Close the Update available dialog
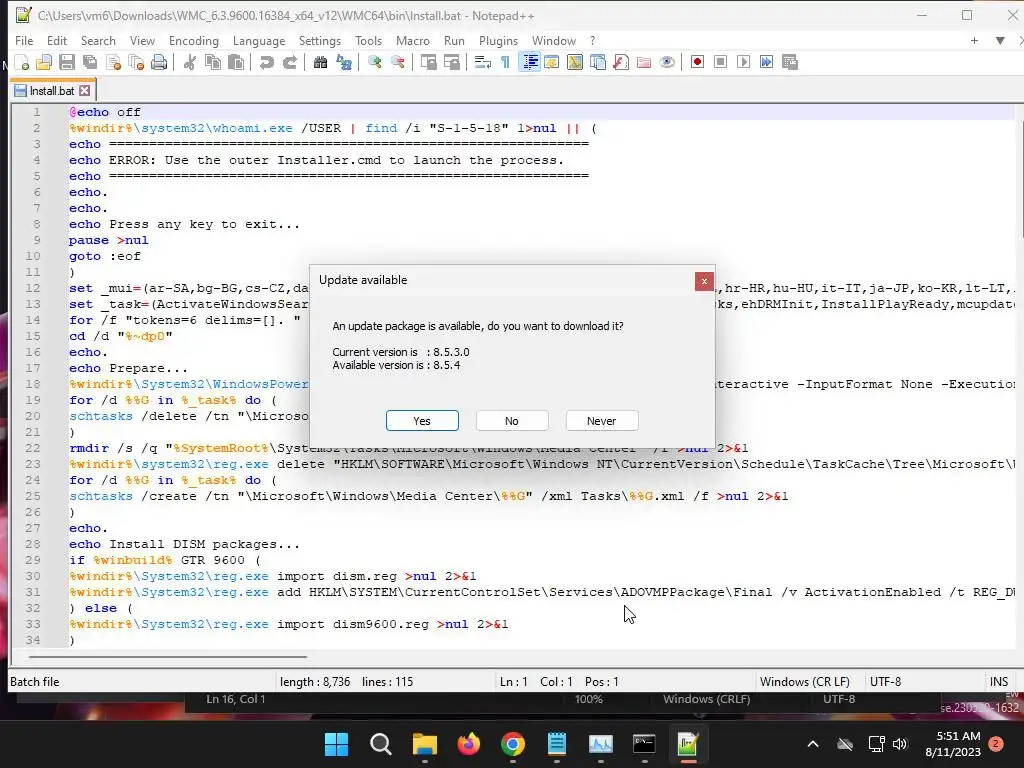Image resolution: width=1024 pixels, height=768 pixels. pyautogui.click(x=704, y=281)
